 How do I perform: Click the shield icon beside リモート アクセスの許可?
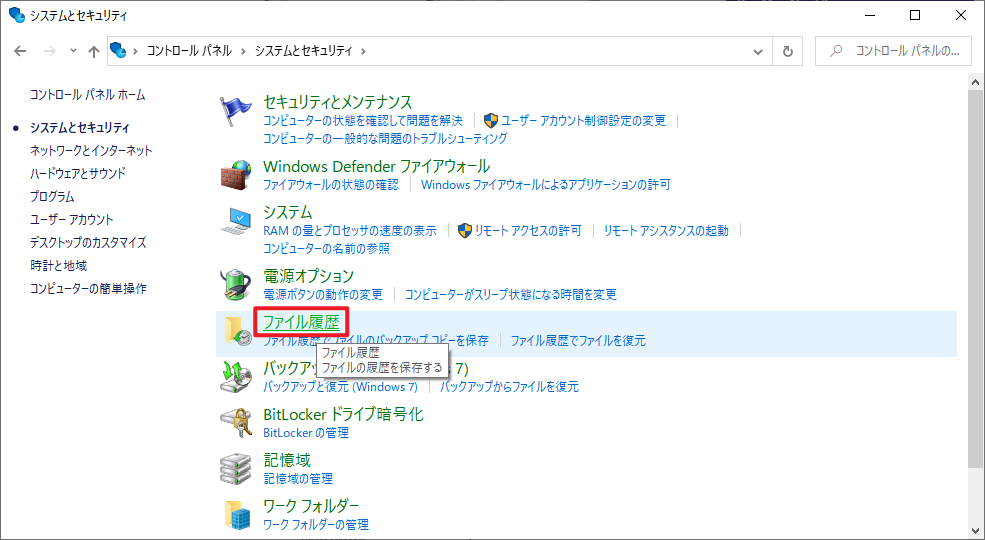tap(464, 230)
